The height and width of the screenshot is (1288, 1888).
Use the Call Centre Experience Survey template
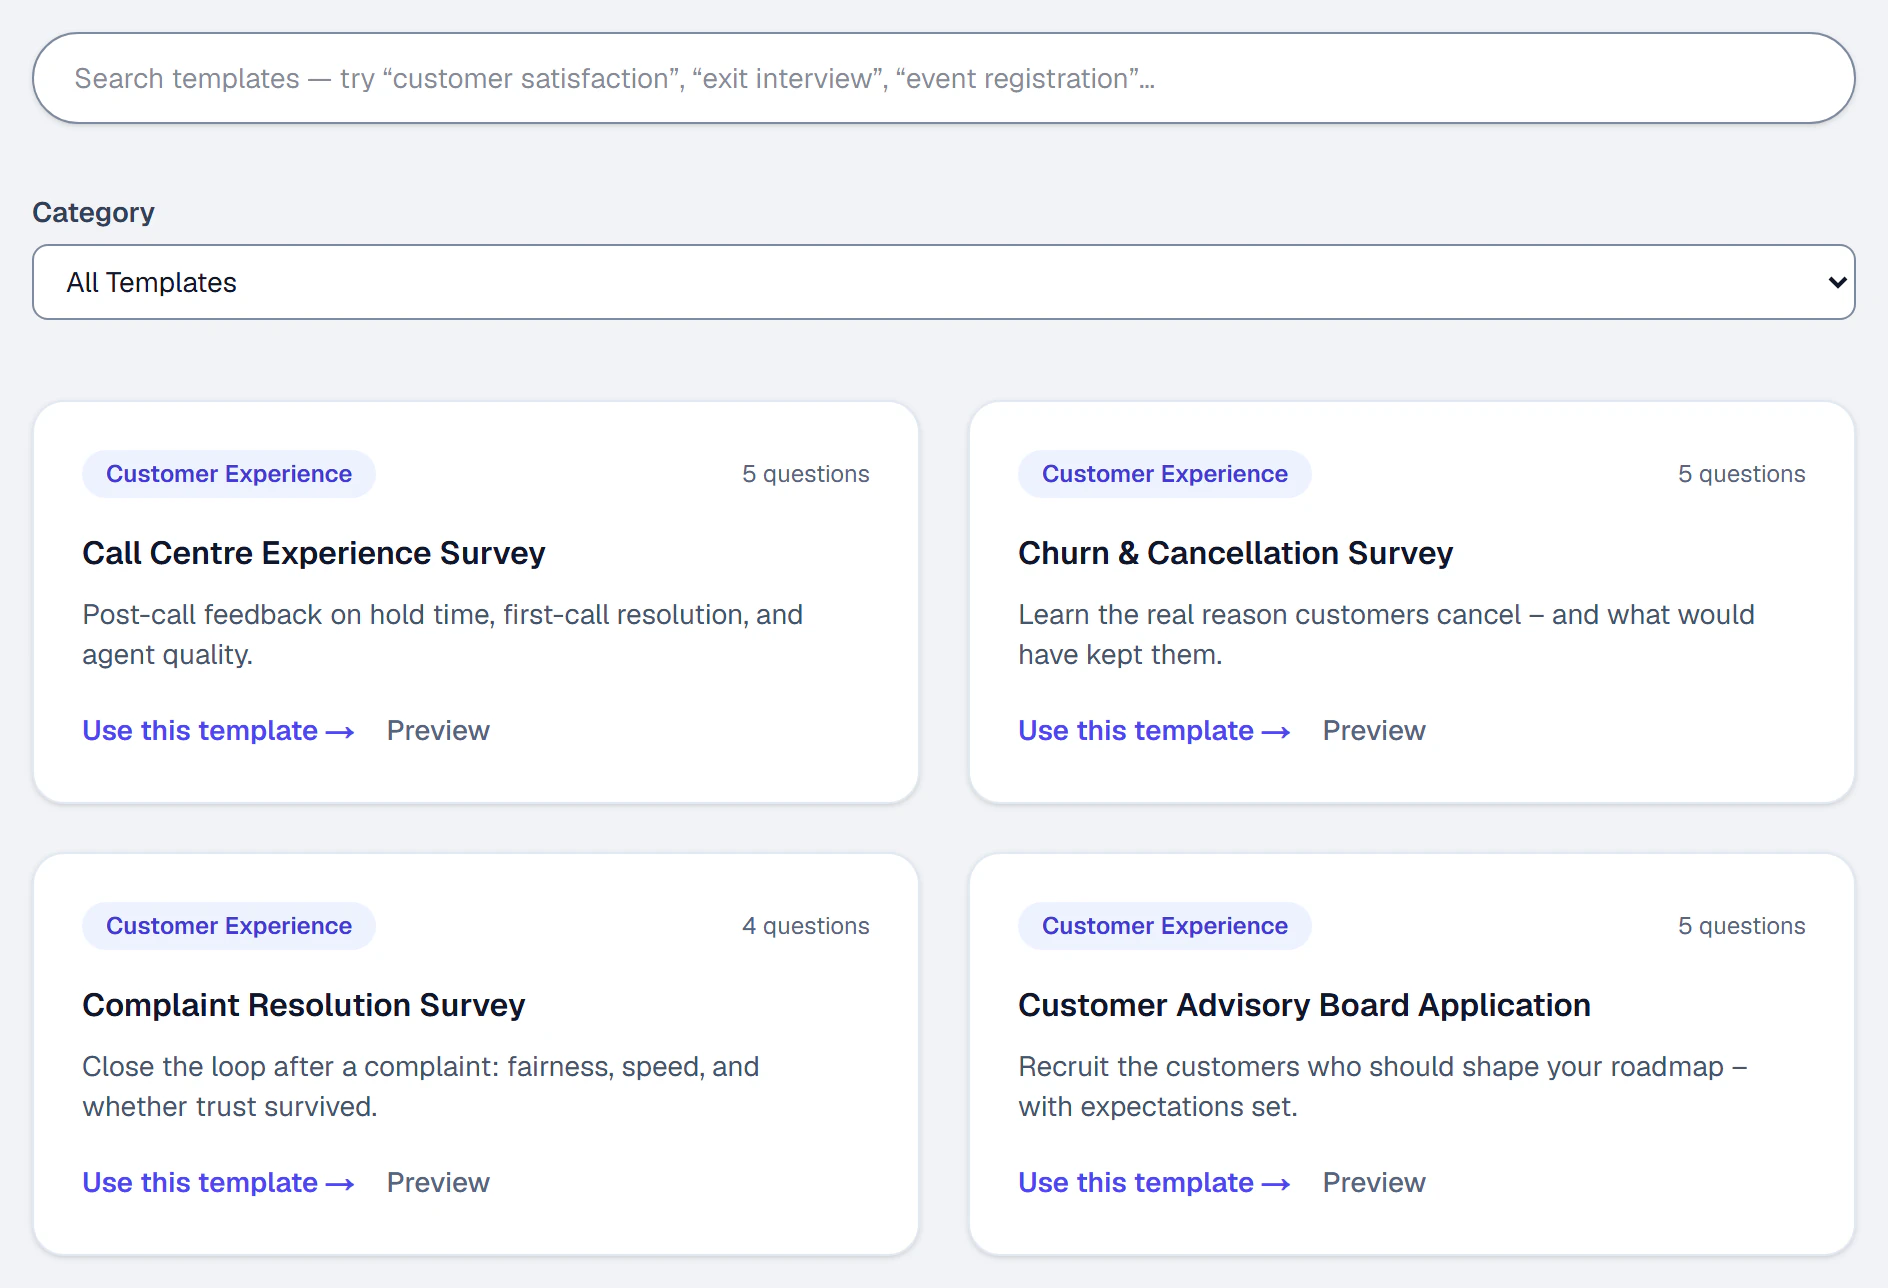(x=218, y=731)
